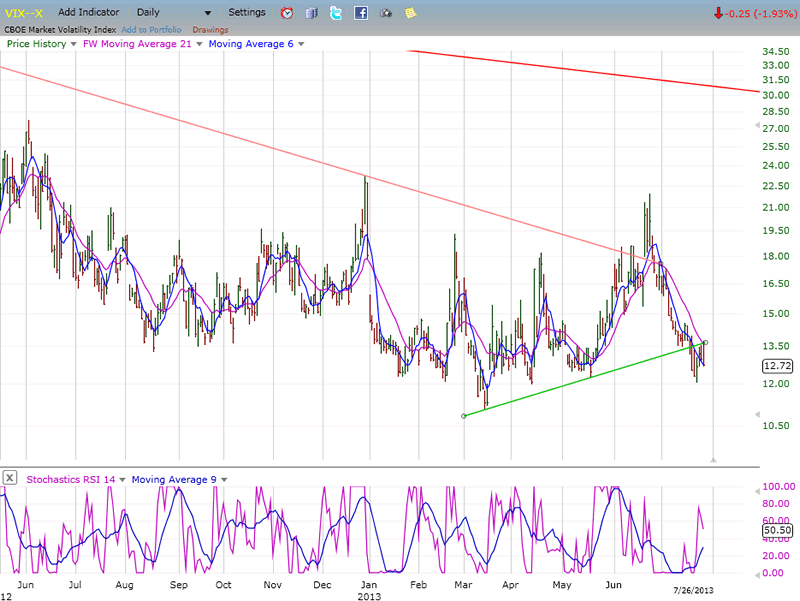The image size is (800, 601).
Task: Share chart via Twitter icon
Action: tap(335, 13)
